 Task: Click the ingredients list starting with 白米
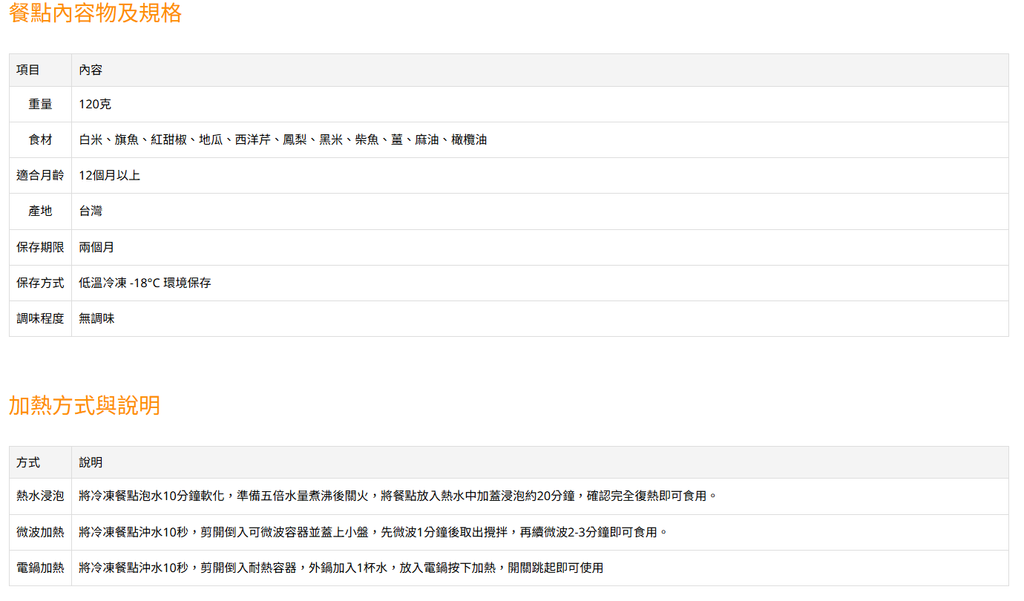tap(283, 140)
